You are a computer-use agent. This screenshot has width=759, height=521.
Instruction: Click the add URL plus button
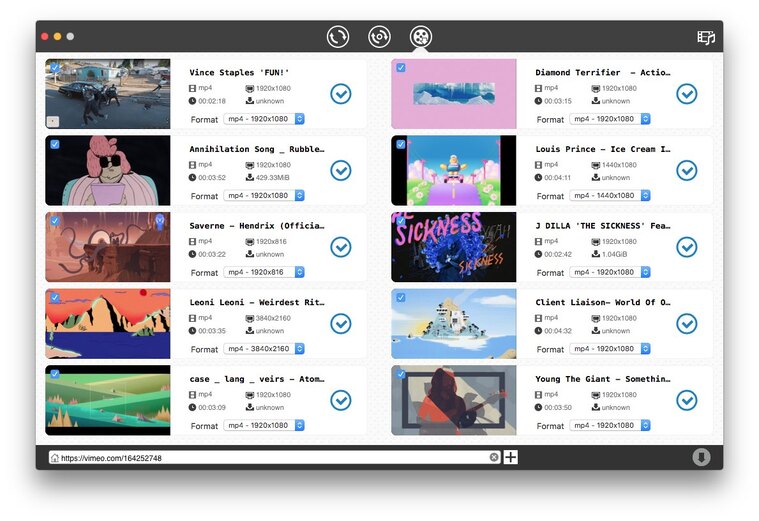[x=511, y=457]
